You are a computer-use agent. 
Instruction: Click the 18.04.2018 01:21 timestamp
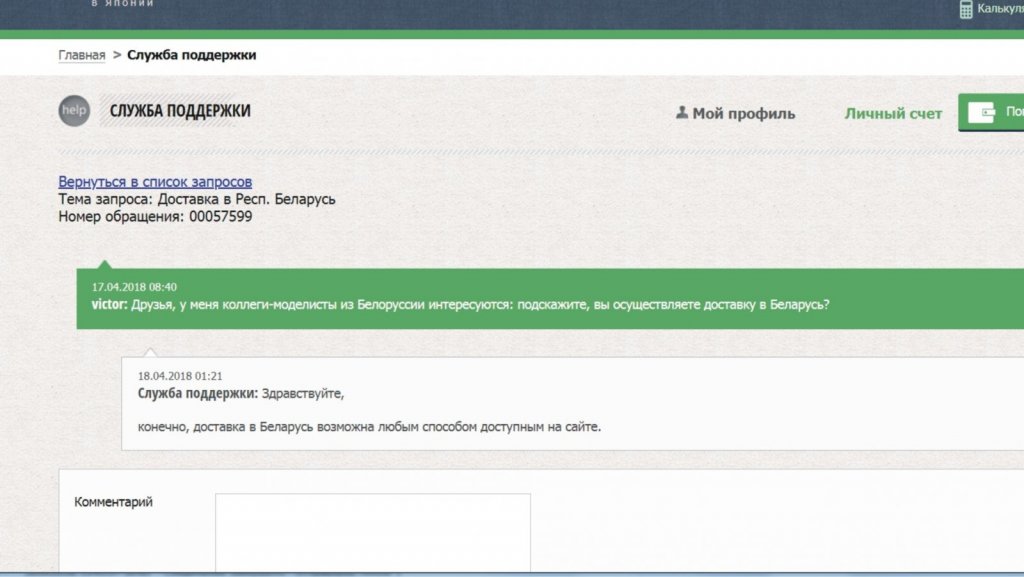179,375
